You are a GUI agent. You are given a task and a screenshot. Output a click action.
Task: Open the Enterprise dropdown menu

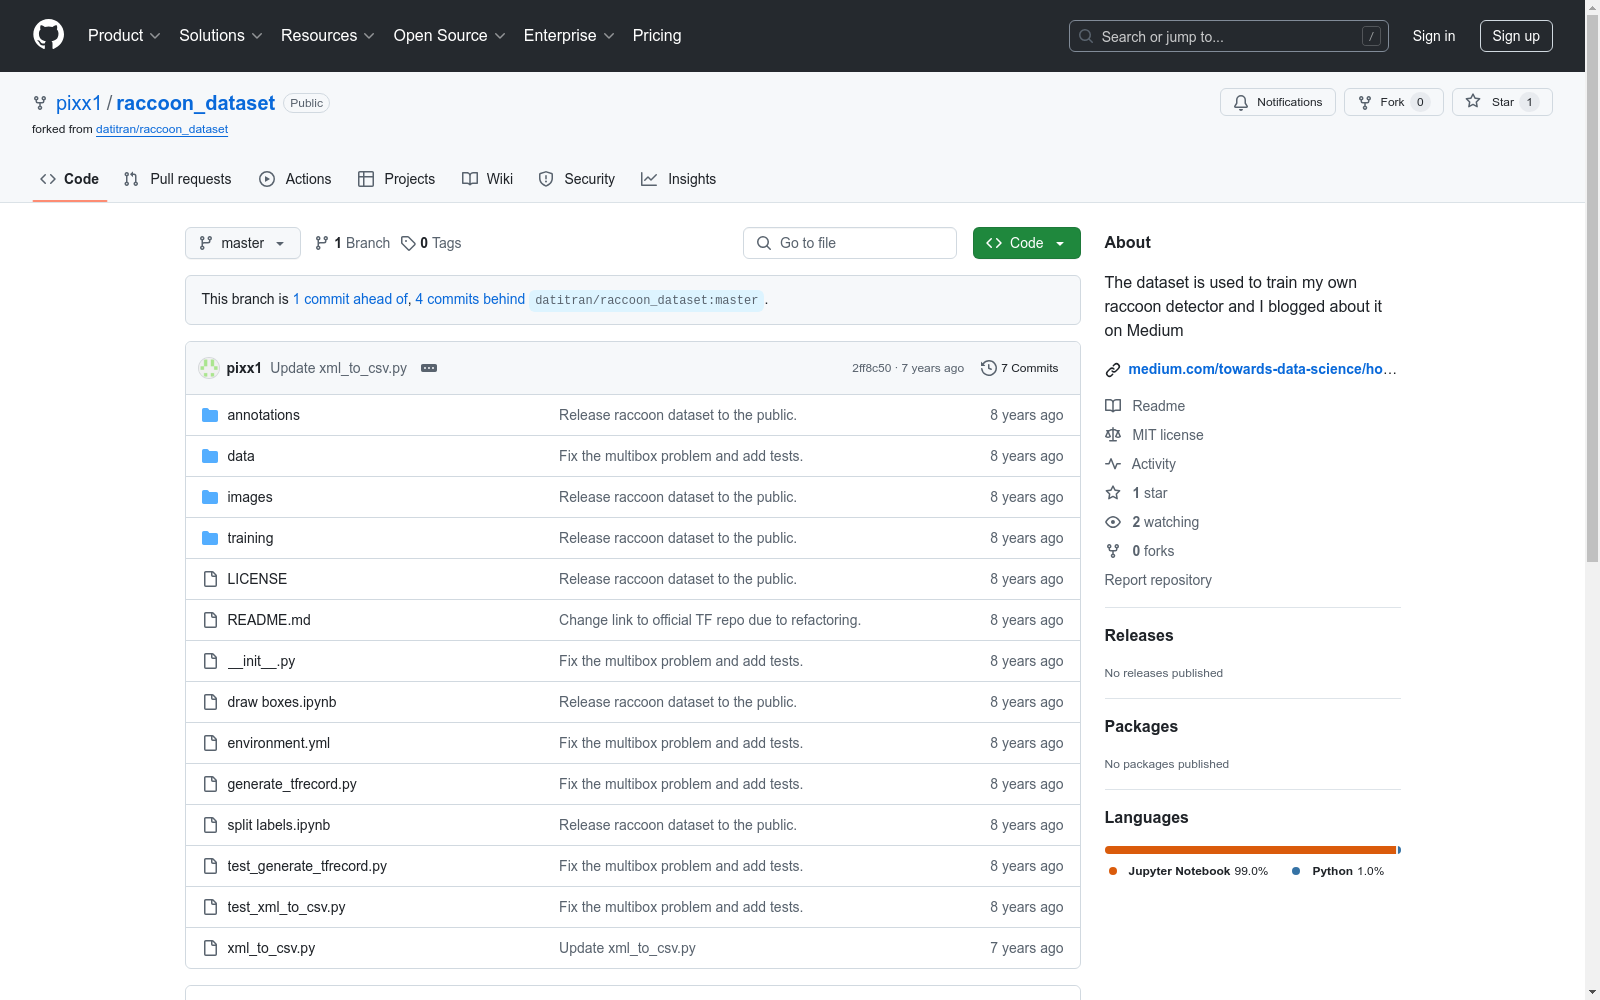coord(569,35)
